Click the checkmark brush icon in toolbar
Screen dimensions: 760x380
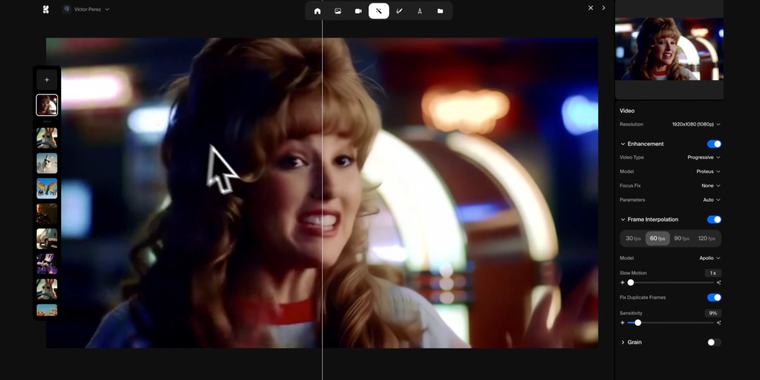point(399,11)
